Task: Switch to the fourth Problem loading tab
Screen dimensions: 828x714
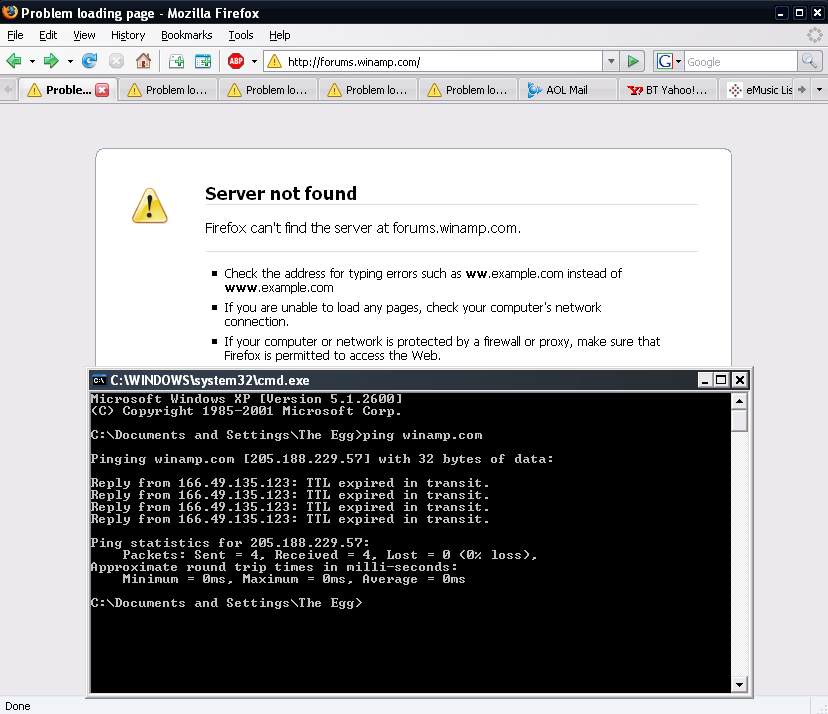Action: click(368, 90)
